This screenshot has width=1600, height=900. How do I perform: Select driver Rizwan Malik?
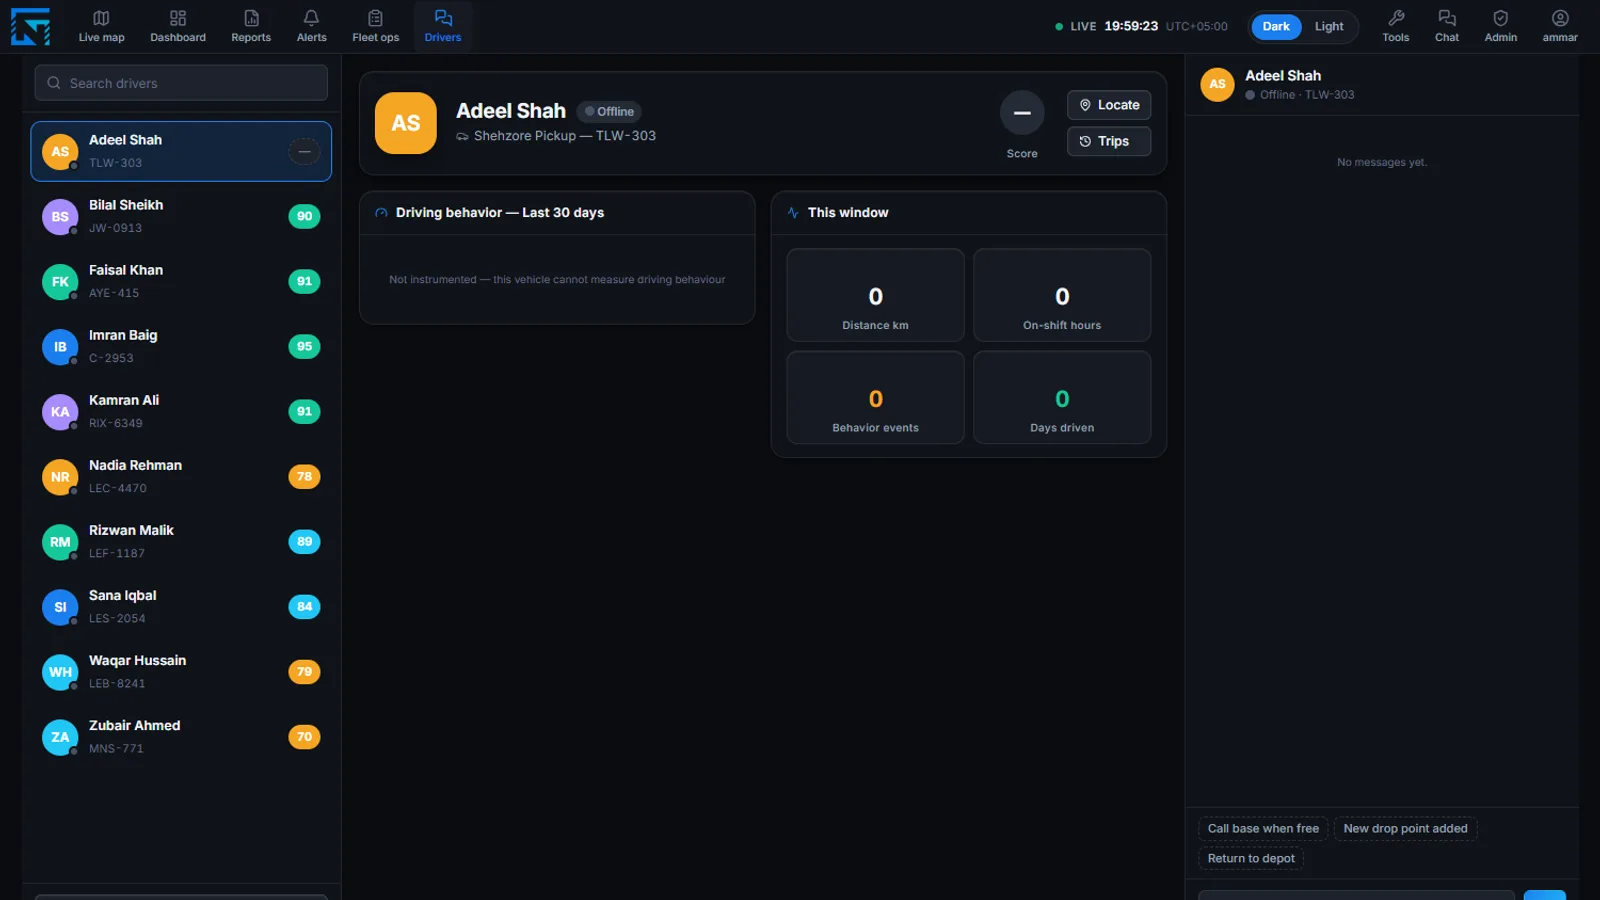click(x=181, y=541)
